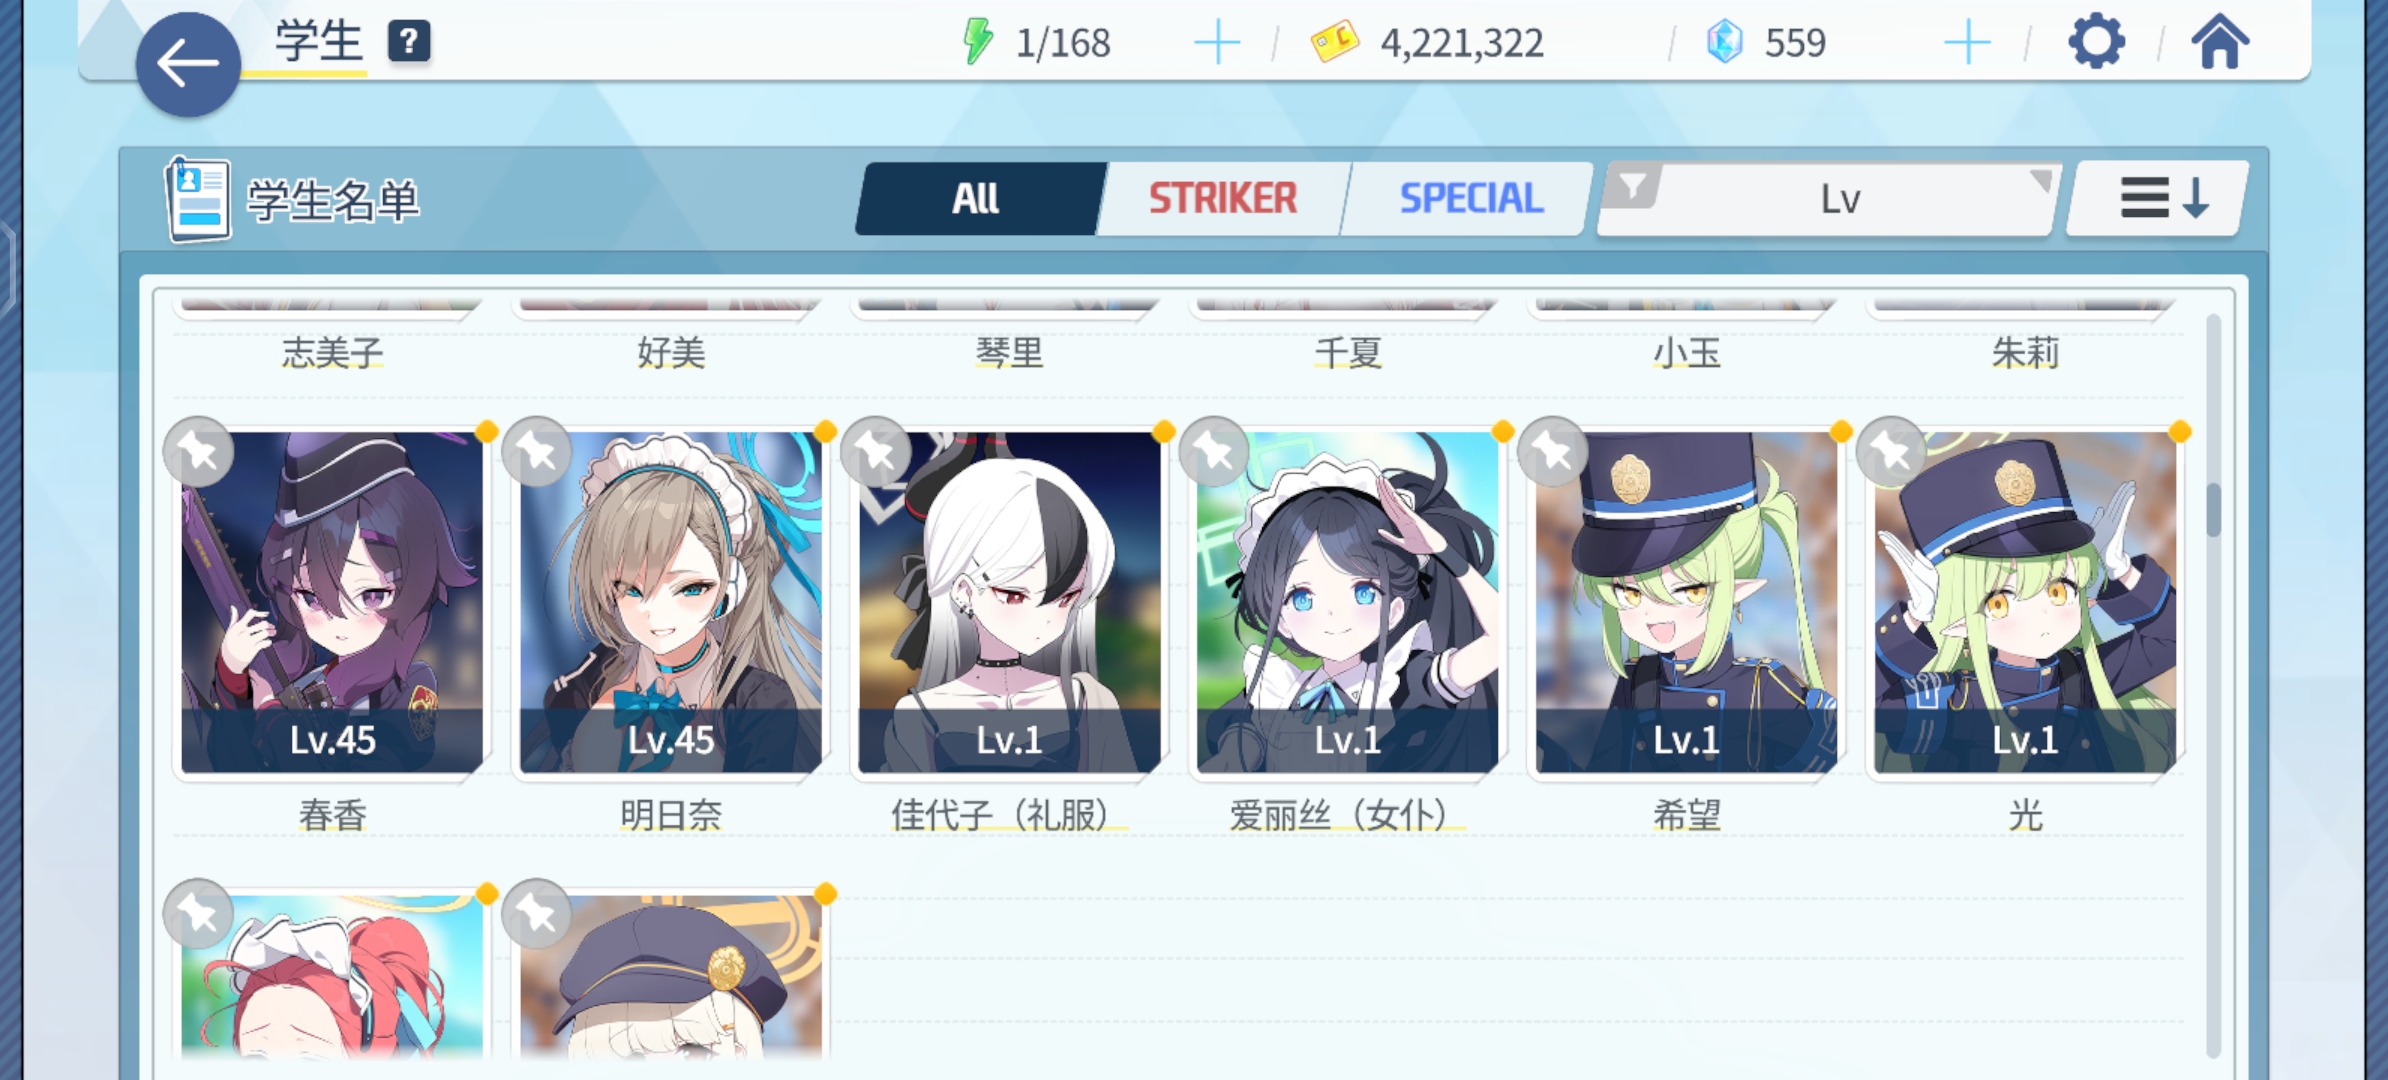Expand the Lv sort dropdown
Screen dimensions: 2388x1080
coord(1828,199)
